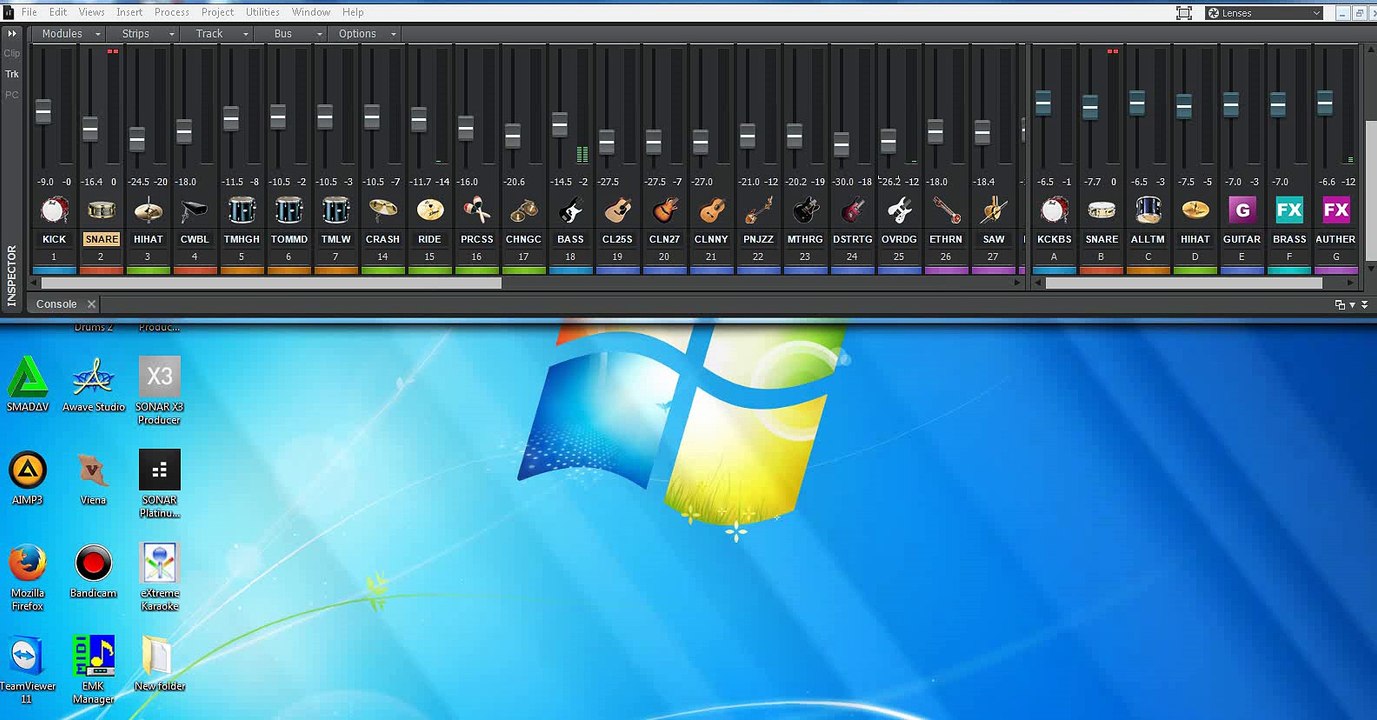This screenshot has height=720, width=1377.
Task: Open the Views menu
Action: pos(91,12)
